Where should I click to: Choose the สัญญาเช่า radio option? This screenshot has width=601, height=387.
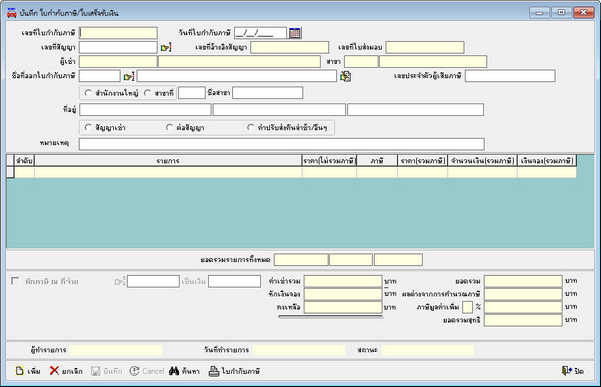pyautogui.click(x=88, y=127)
